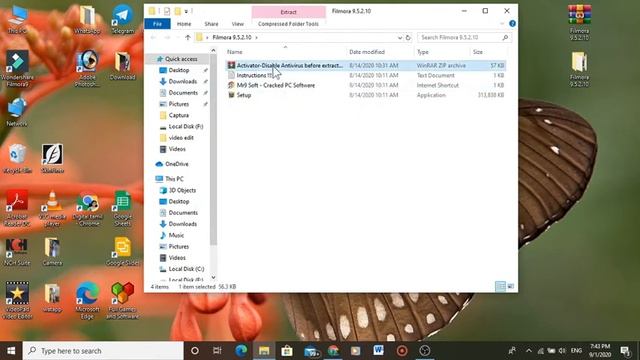Open Compressed Folder Tools tab
The image size is (640, 360).
pyautogui.click(x=288, y=24)
